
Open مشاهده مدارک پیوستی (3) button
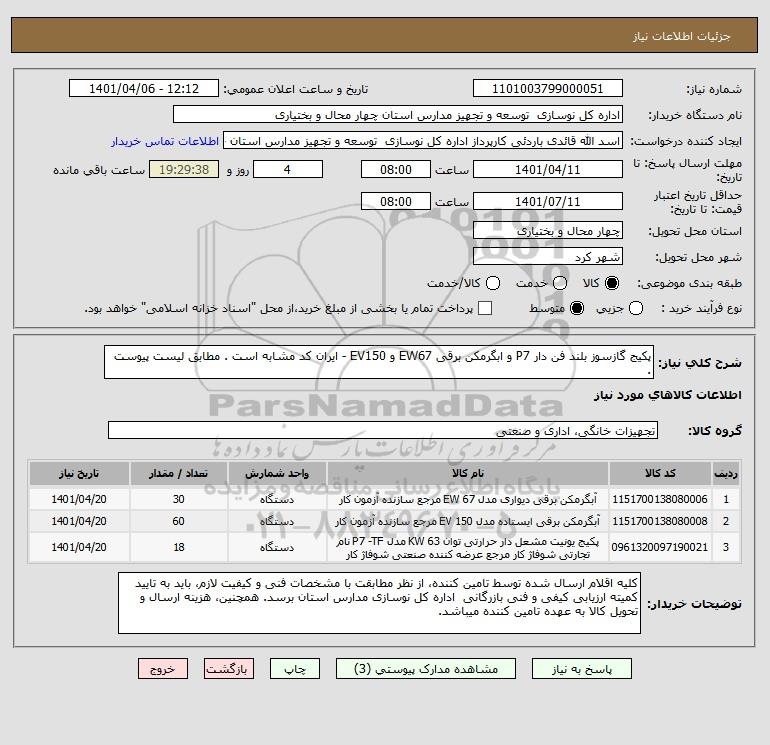click(x=426, y=669)
